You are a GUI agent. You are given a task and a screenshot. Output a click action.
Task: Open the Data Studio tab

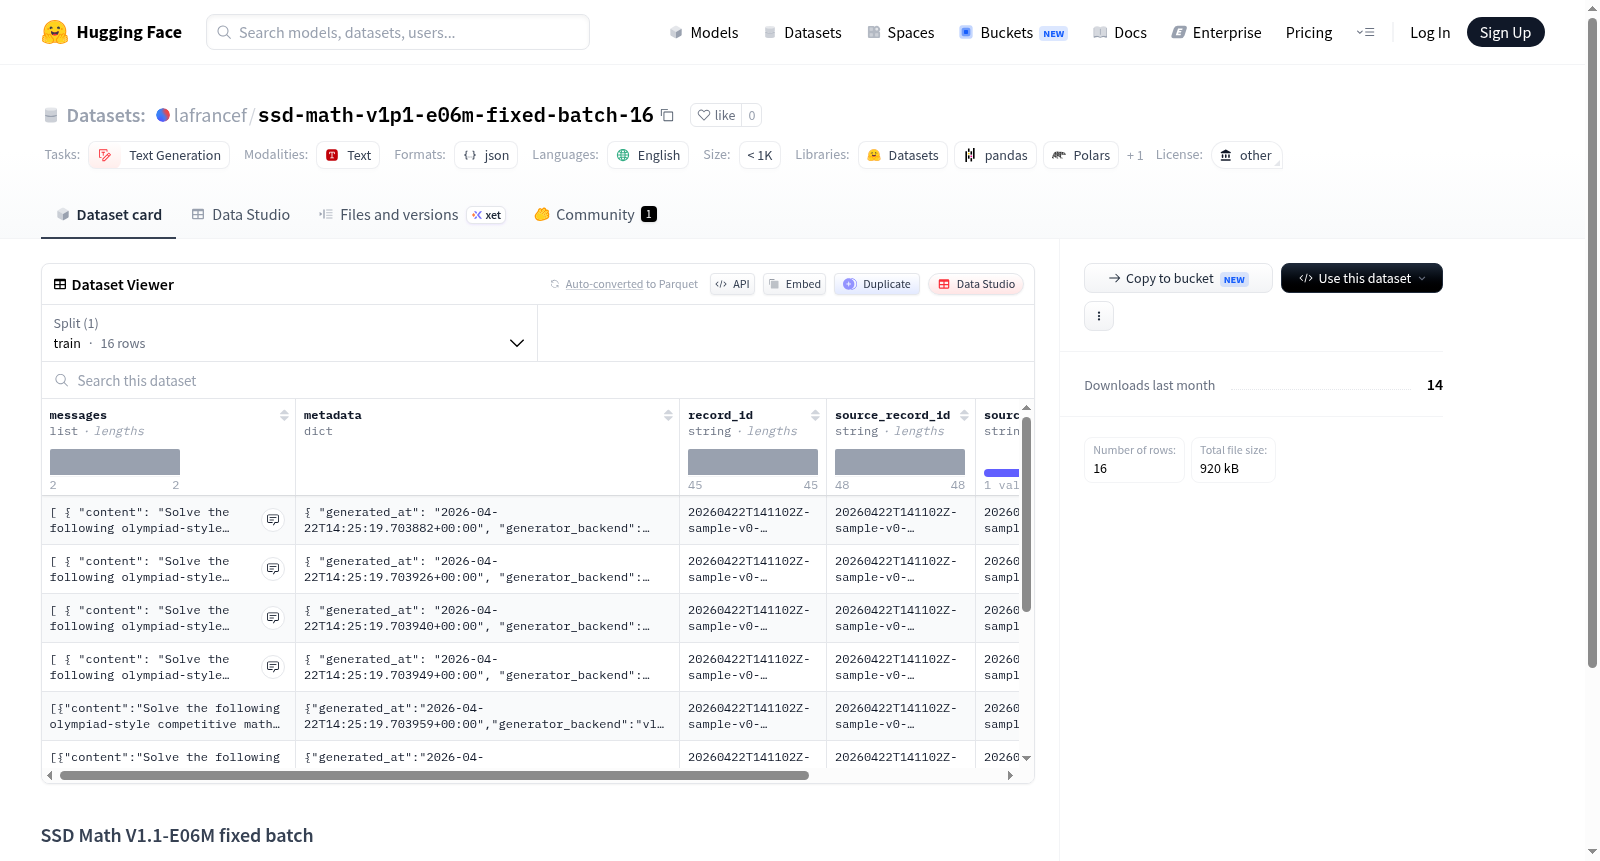coord(241,215)
